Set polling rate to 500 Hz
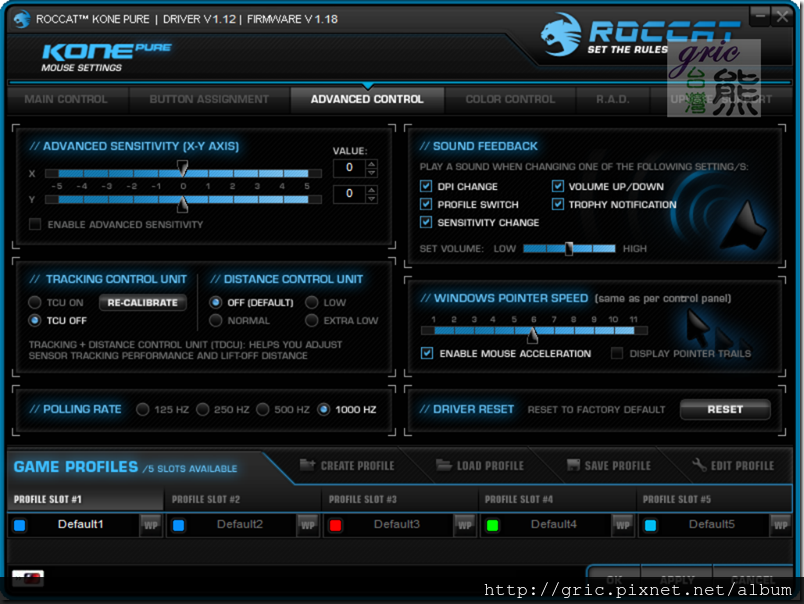The width and height of the screenshot is (804, 604). click(263, 409)
